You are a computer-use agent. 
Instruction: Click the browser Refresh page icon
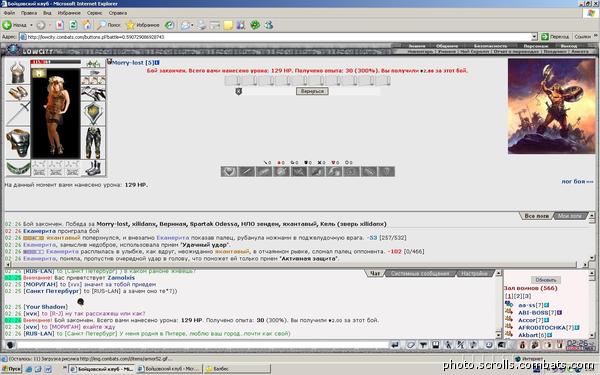(x=73, y=25)
